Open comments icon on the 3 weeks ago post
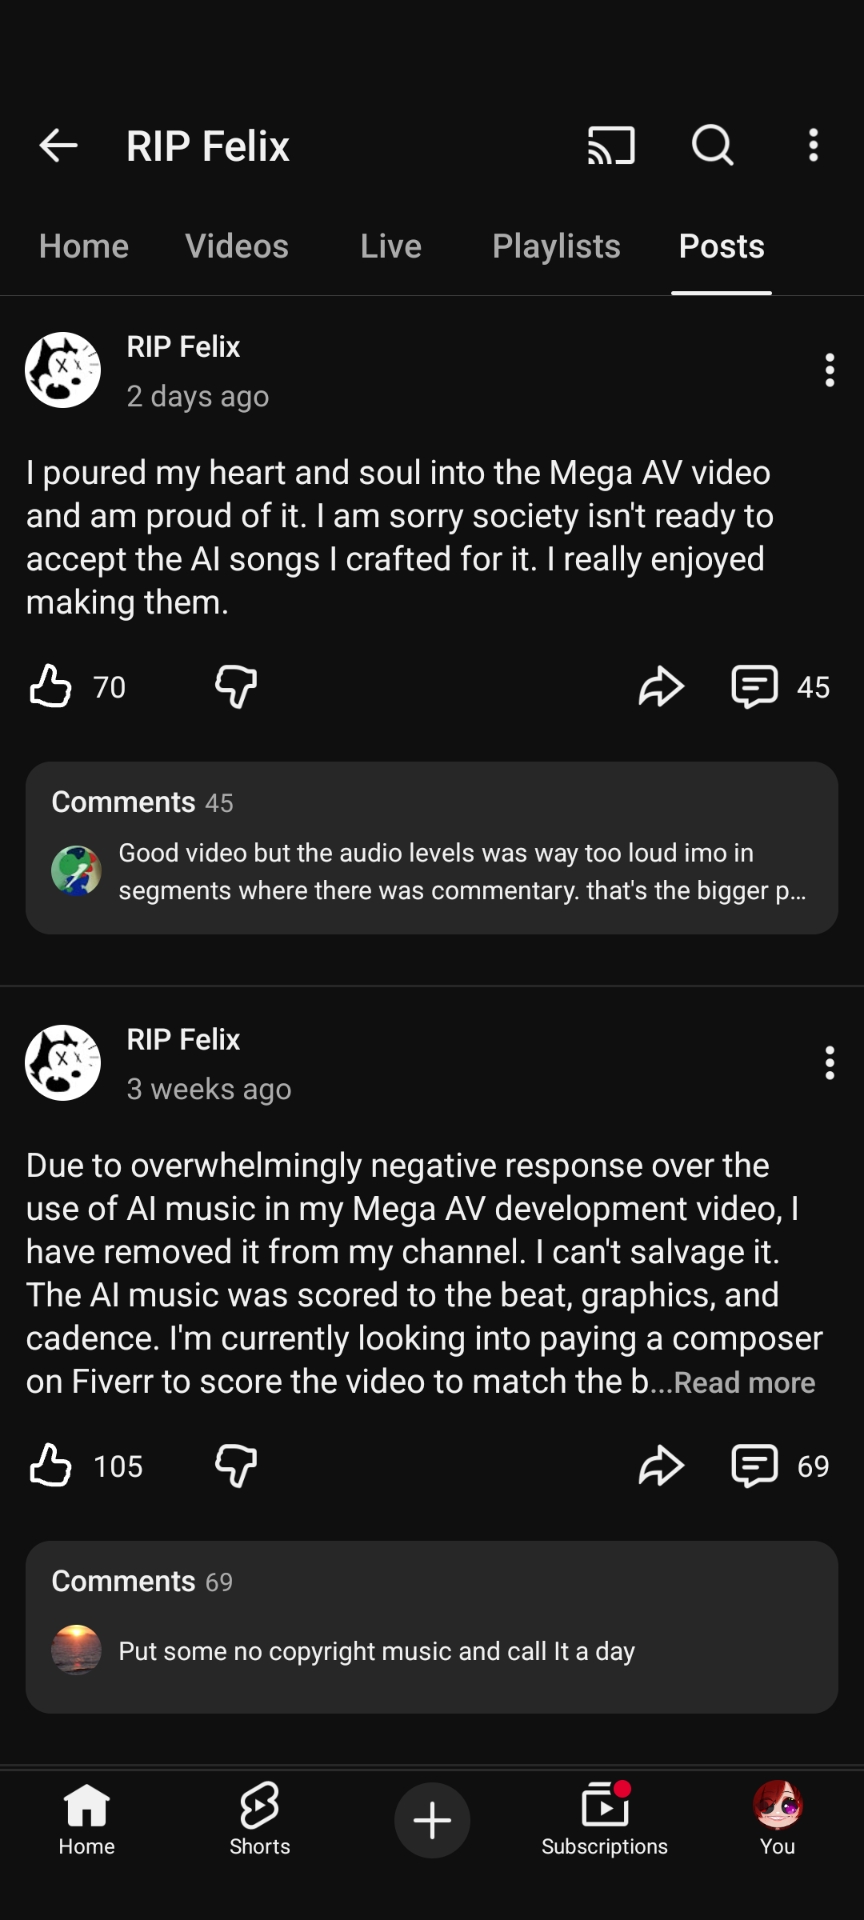 point(755,1466)
